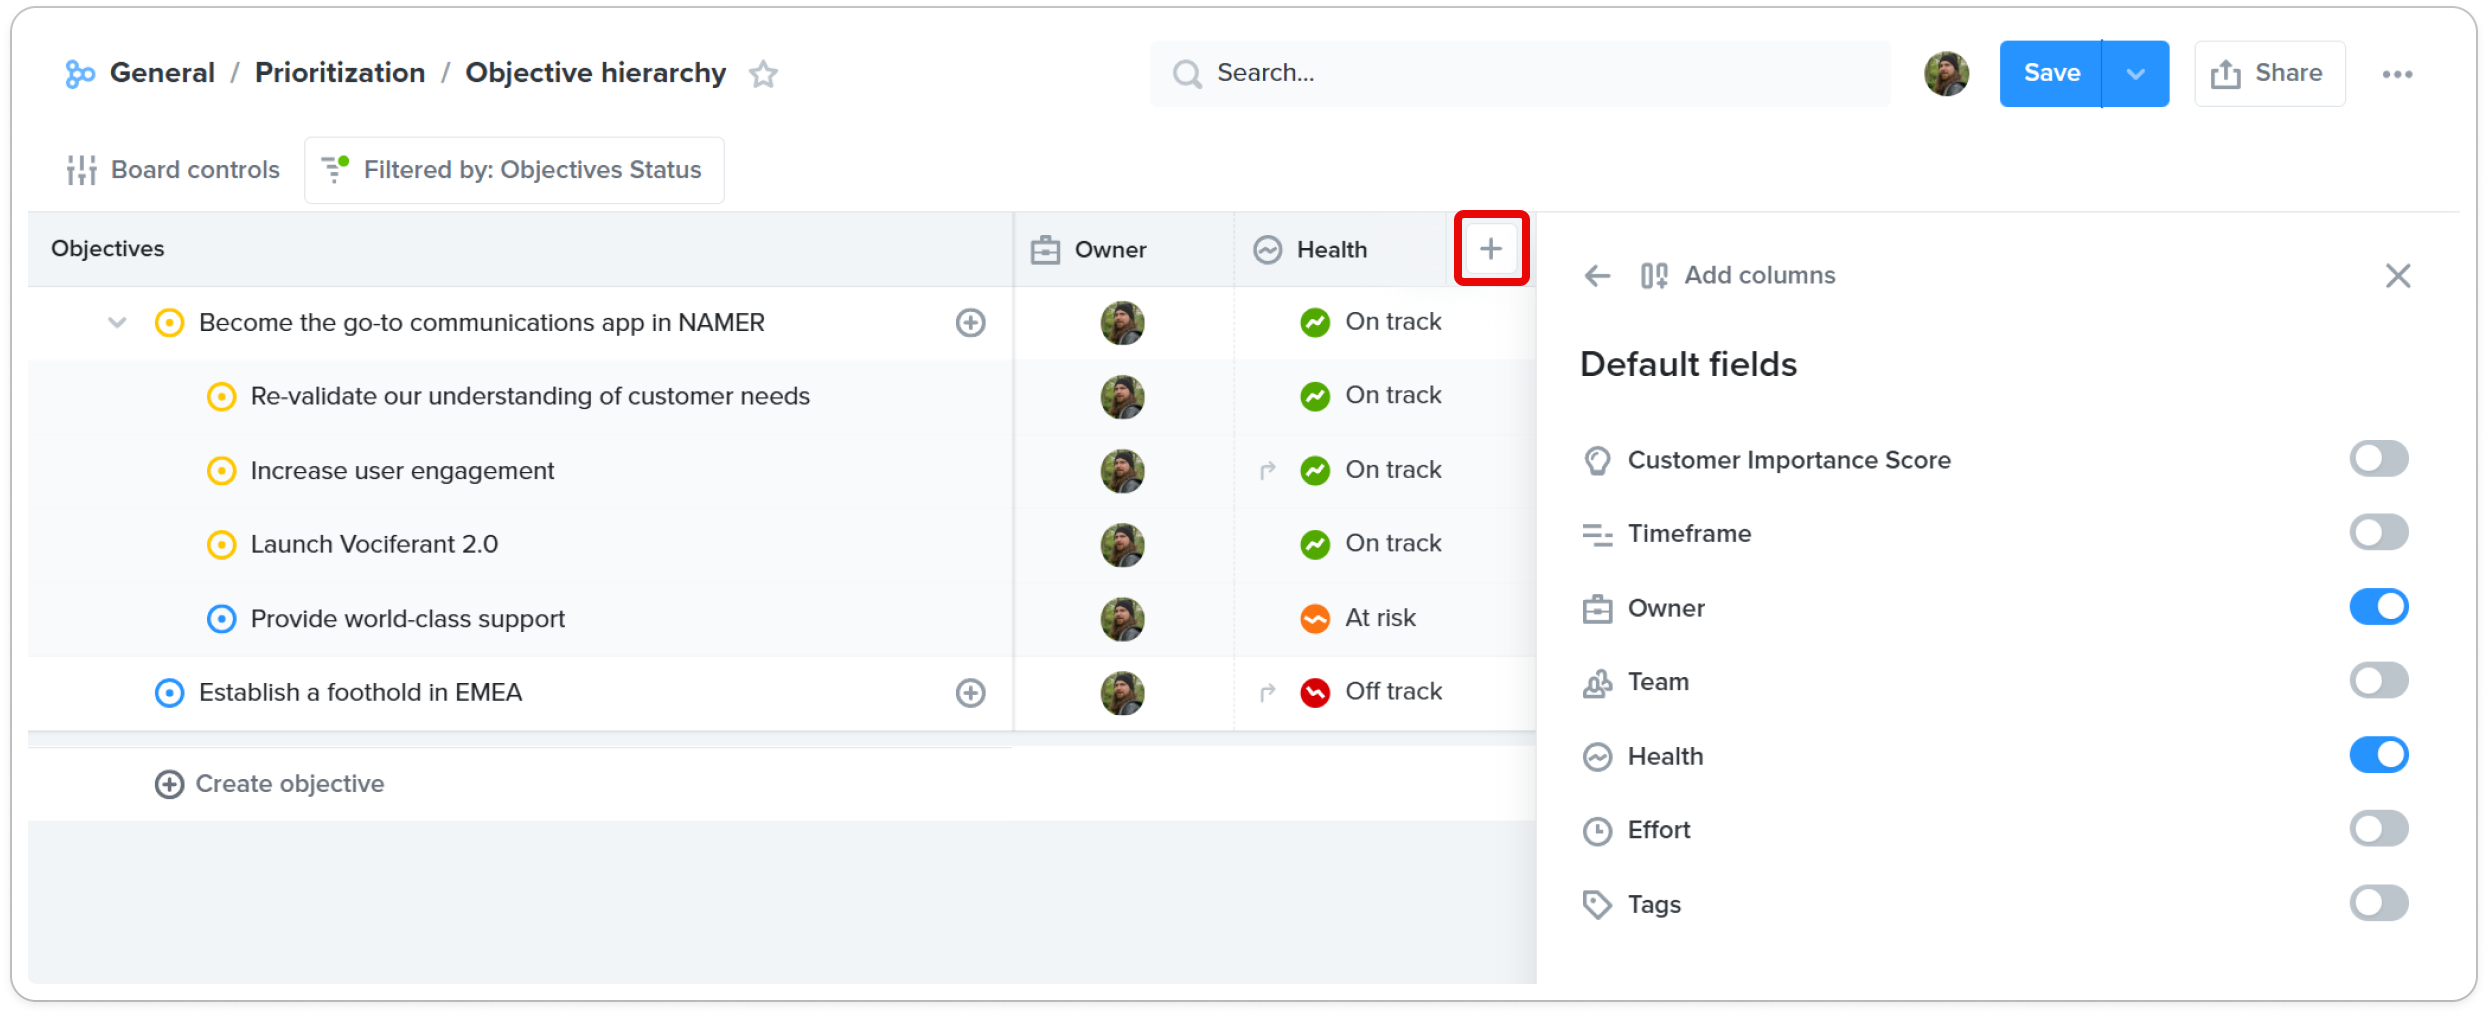Click the Objectives column header
Image resolution: width=2488 pixels, height=1016 pixels.
(520, 249)
